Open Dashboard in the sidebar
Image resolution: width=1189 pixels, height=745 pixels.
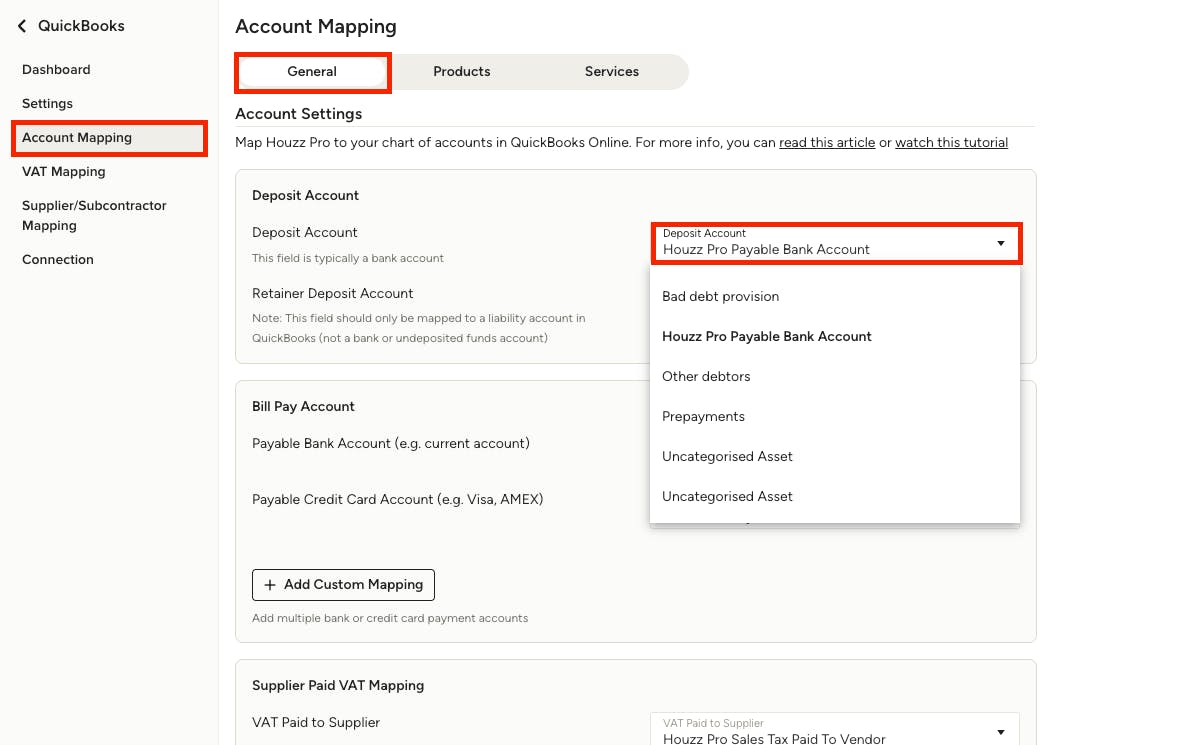[56, 70]
